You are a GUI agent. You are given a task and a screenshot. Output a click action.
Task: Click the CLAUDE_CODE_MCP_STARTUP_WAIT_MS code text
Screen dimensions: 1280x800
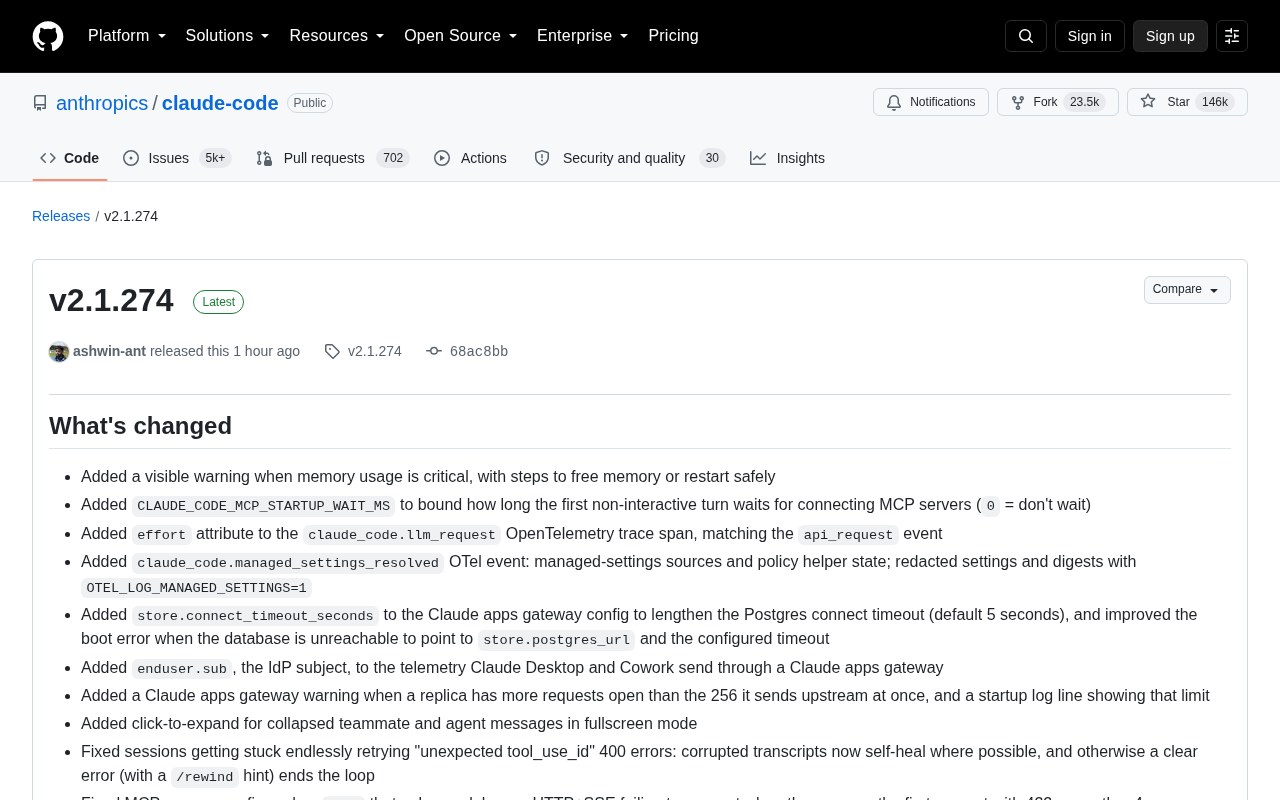pyautogui.click(x=264, y=506)
